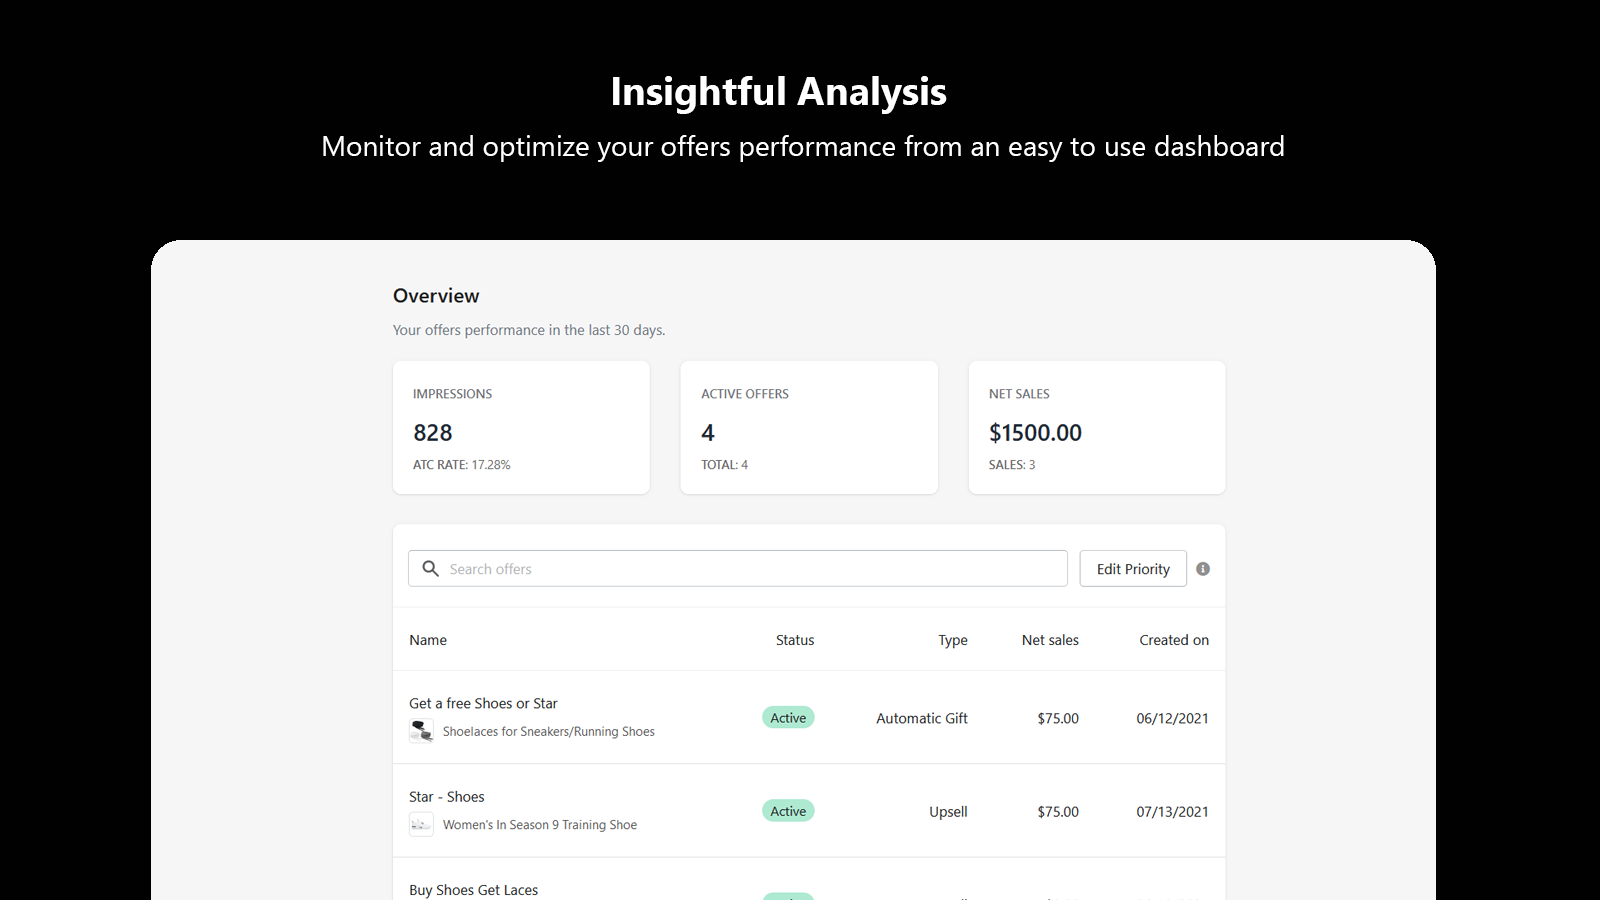Image resolution: width=1600 pixels, height=900 pixels.
Task: Click the training shoe product thumbnail icon
Action: (421, 824)
